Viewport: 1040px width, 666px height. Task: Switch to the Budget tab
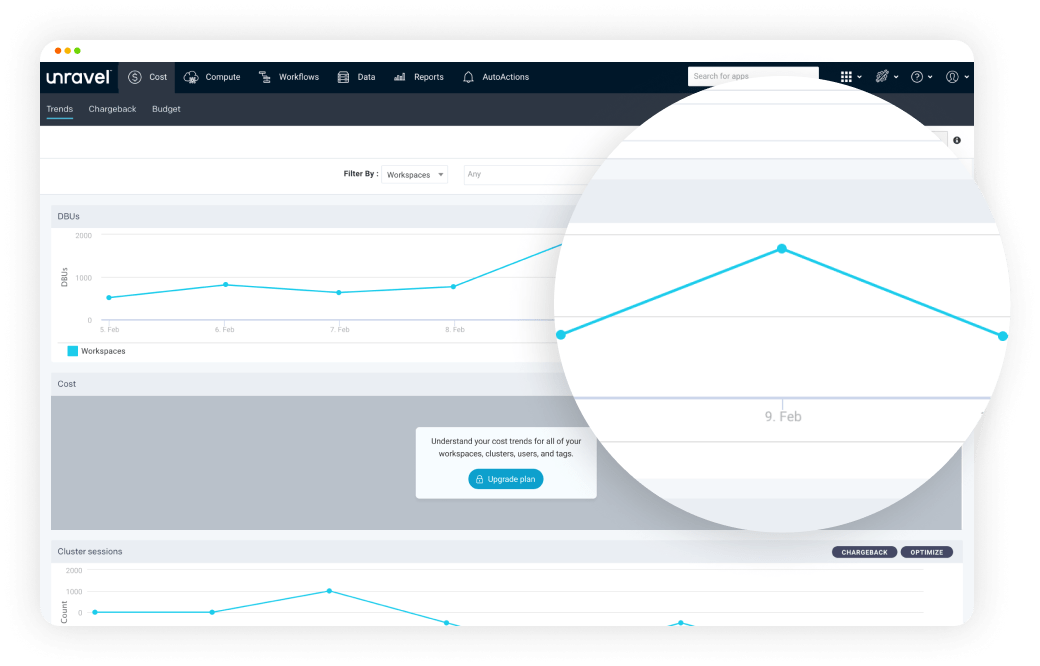tap(166, 109)
